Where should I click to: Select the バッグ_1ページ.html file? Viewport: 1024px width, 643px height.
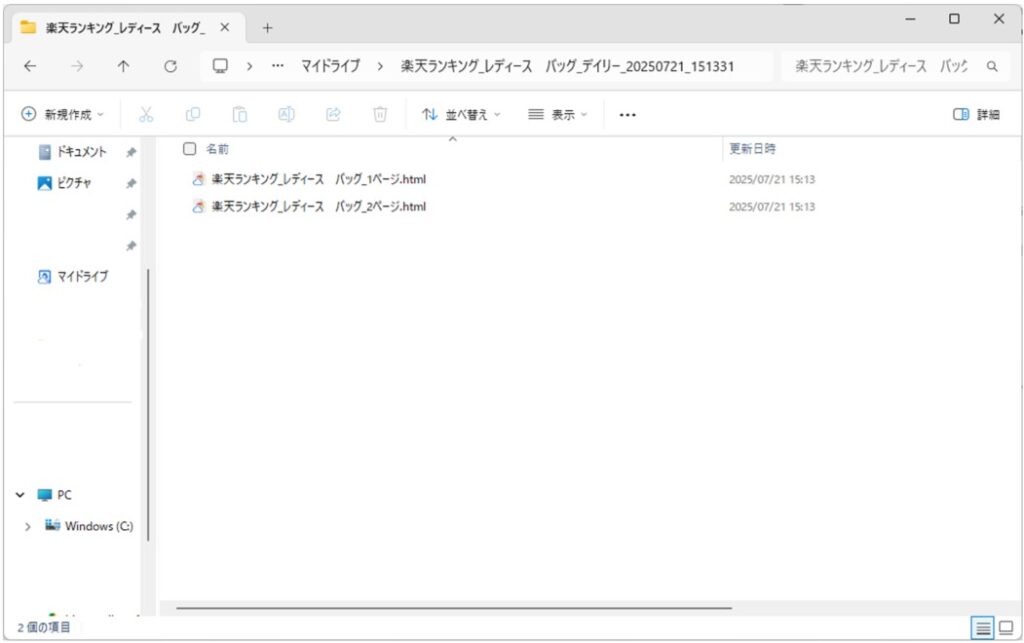click(319, 179)
